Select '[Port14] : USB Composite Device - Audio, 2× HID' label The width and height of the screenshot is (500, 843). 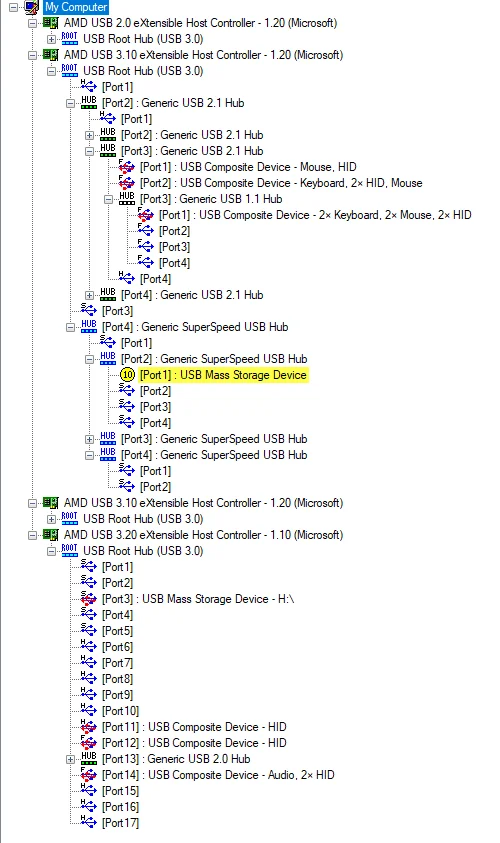pos(218,775)
